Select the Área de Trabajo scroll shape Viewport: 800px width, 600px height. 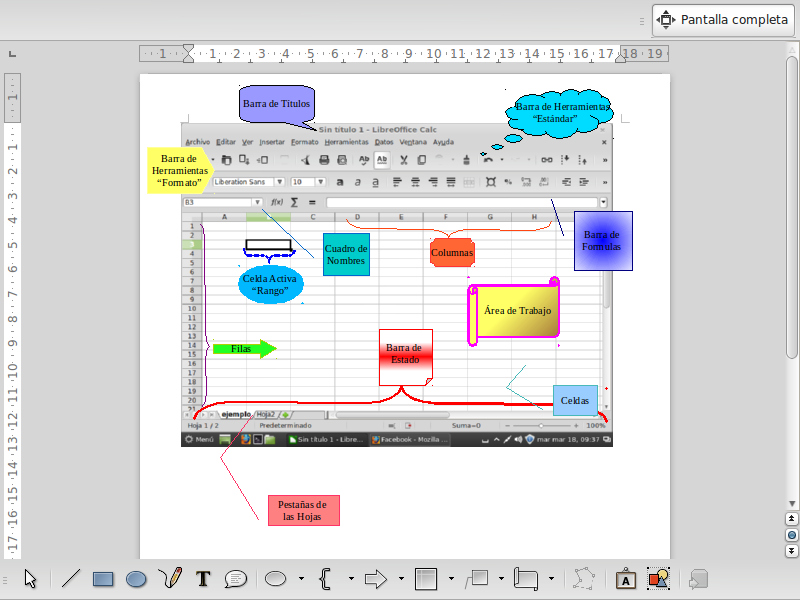point(514,311)
